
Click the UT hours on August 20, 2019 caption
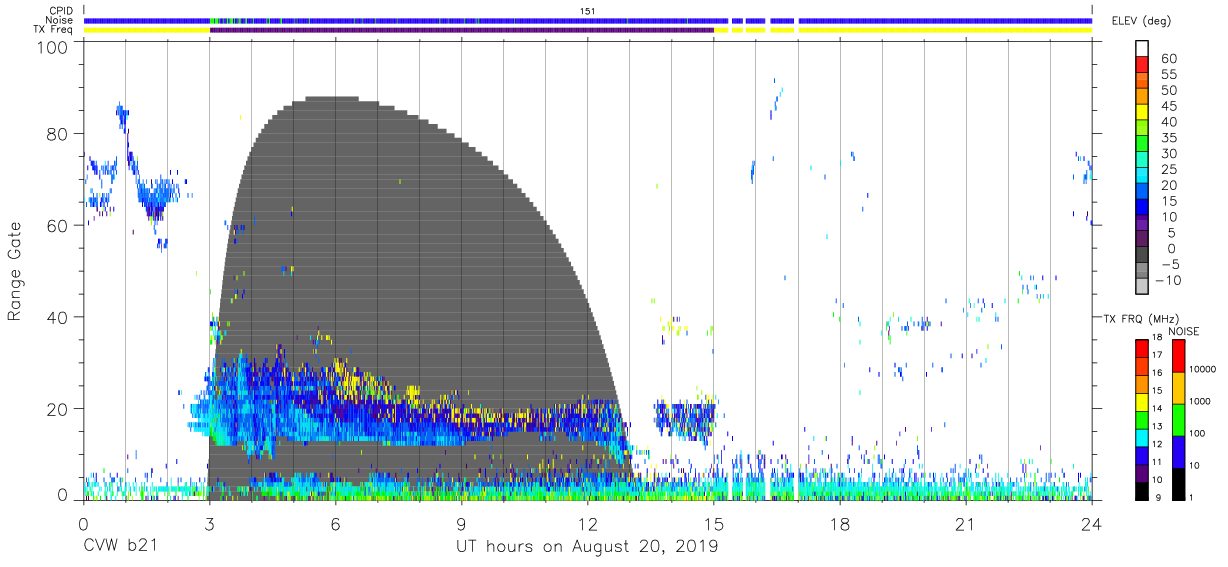click(x=587, y=546)
